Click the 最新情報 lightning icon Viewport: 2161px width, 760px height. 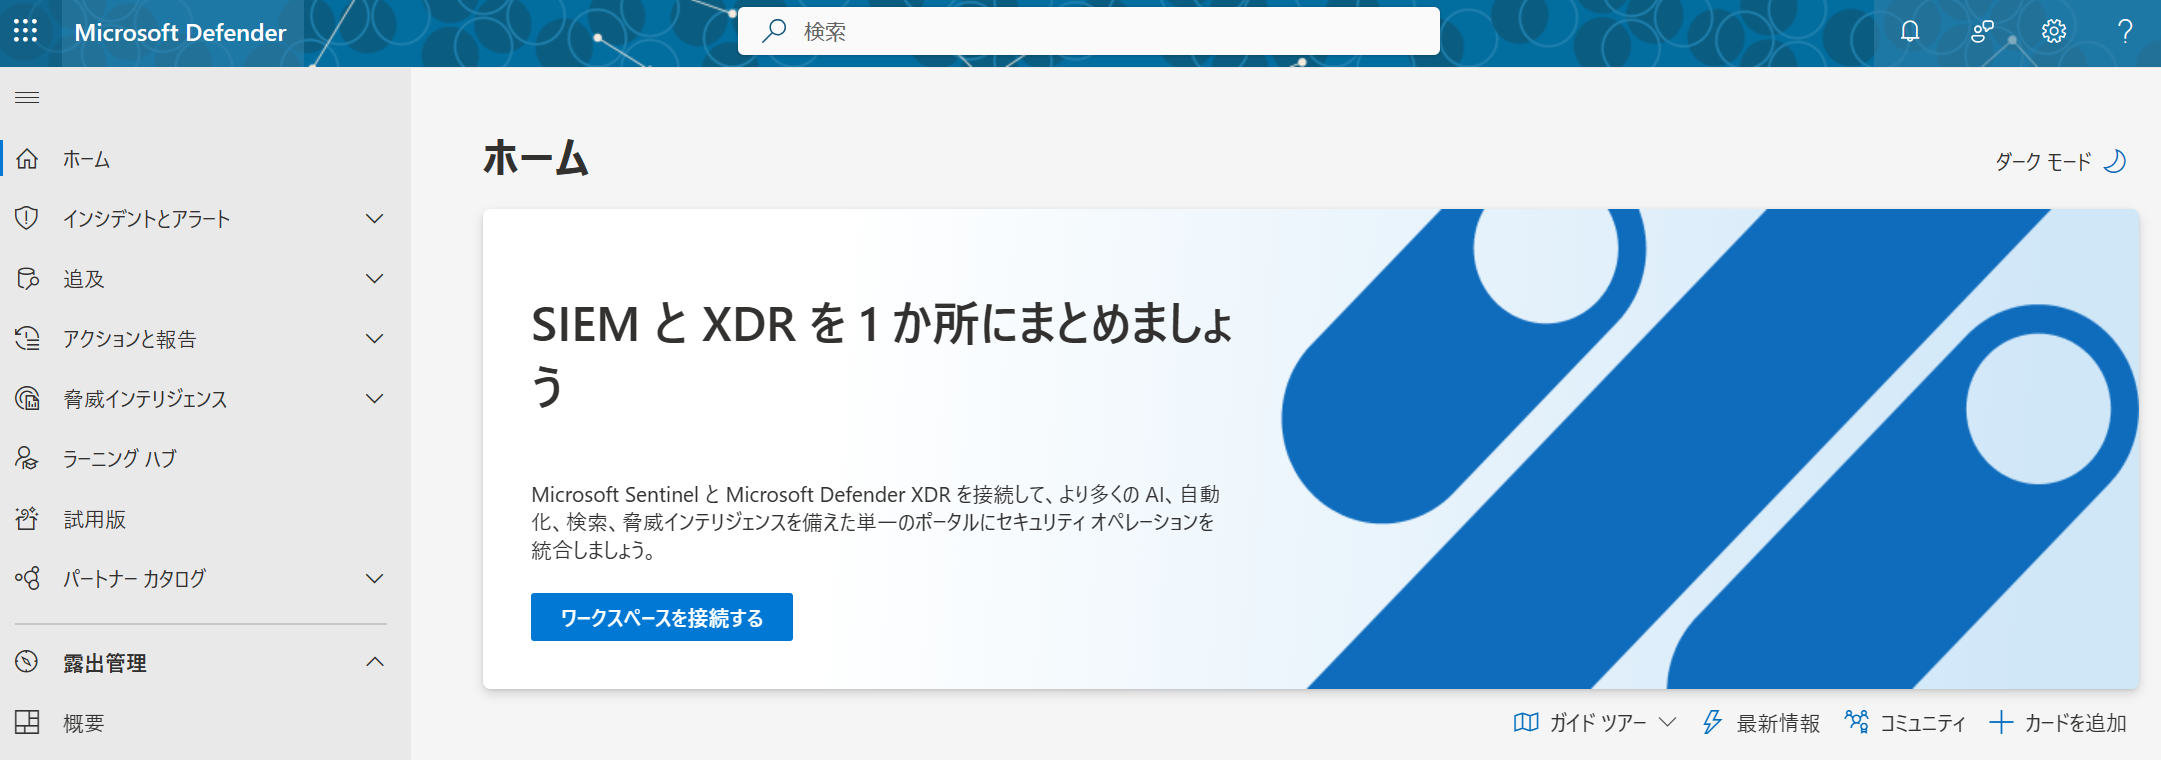1712,722
